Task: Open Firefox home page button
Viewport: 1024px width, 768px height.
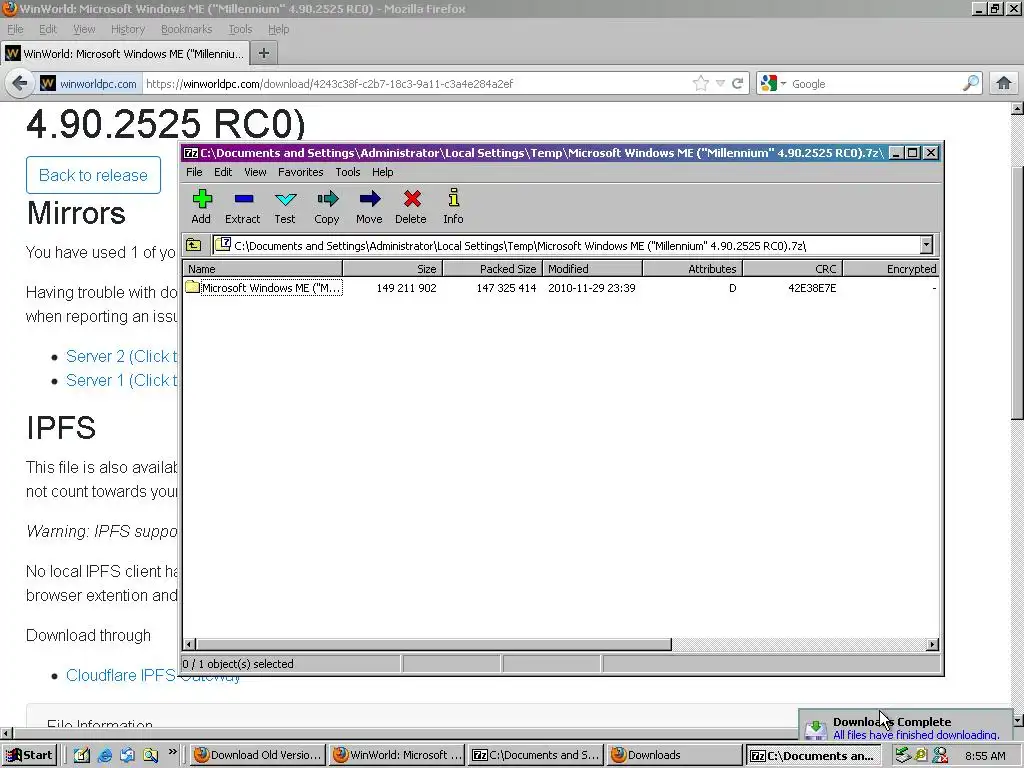Action: 1004,84
